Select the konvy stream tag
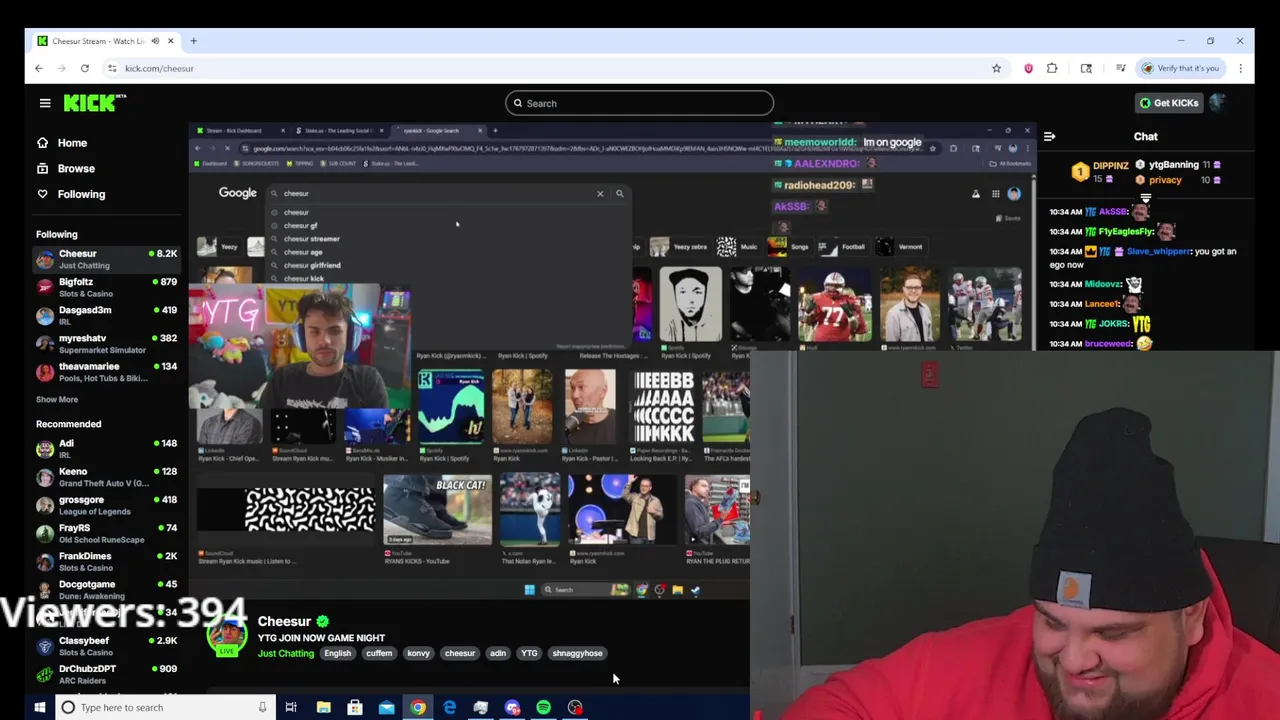 (x=418, y=653)
